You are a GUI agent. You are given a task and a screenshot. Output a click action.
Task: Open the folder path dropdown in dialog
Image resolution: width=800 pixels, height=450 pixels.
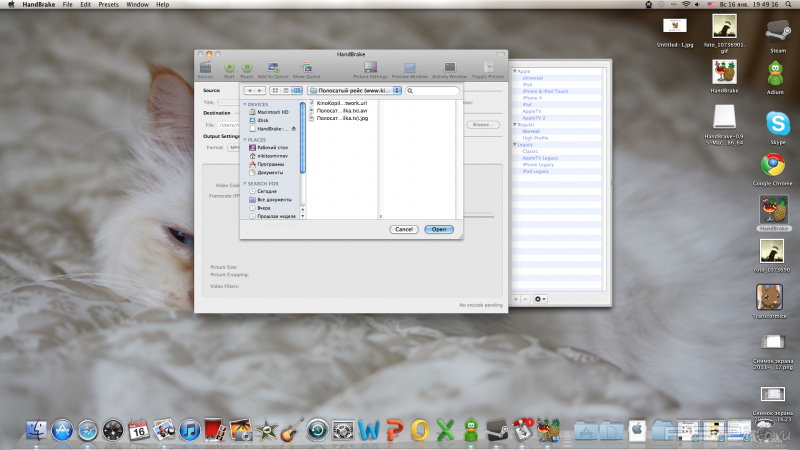(355, 91)
